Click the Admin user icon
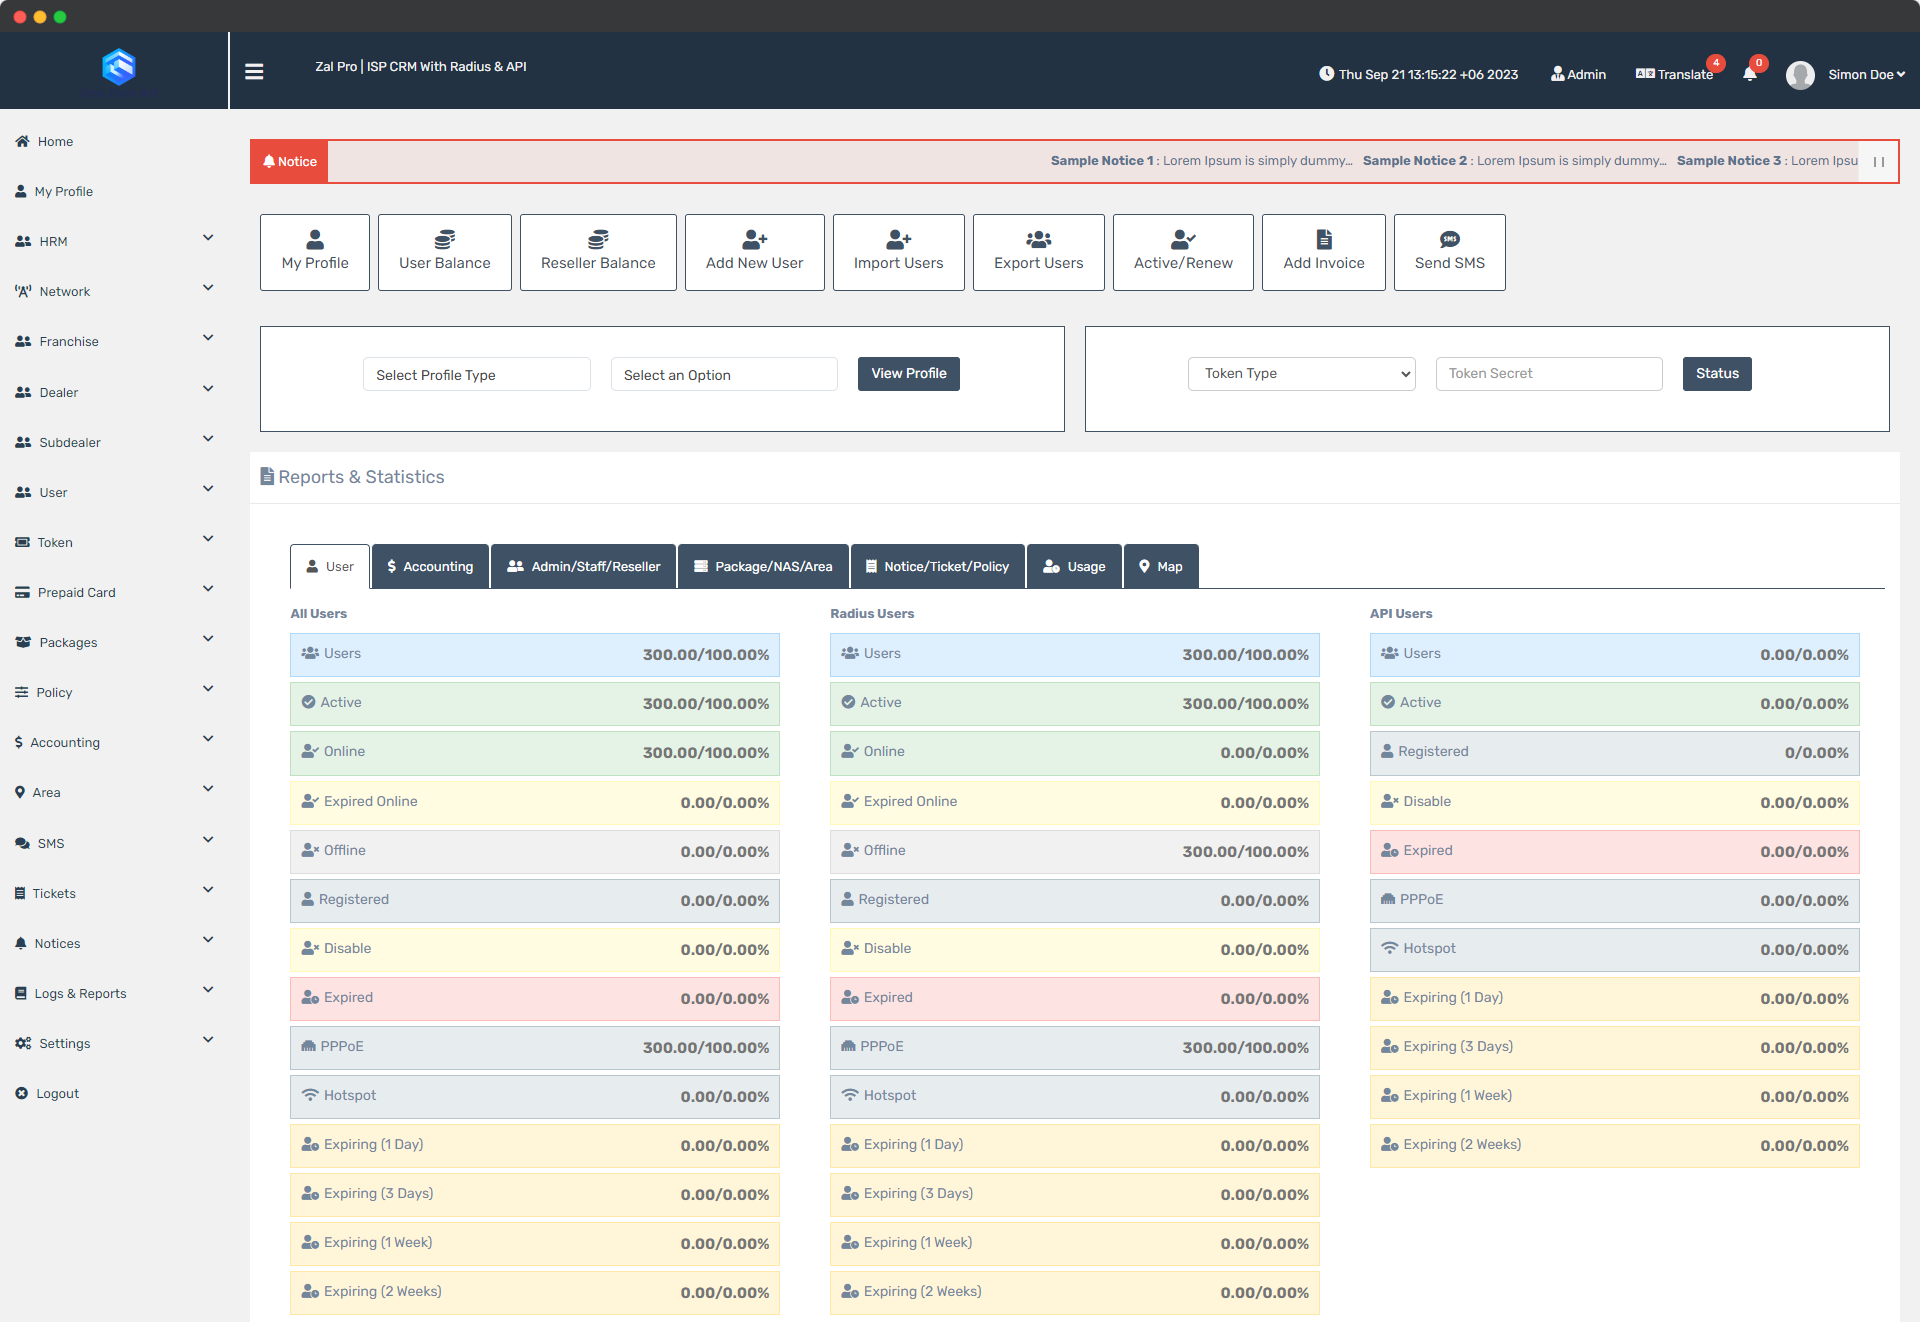Viewport: 1920px width, 1322px height. point(1578,74)
